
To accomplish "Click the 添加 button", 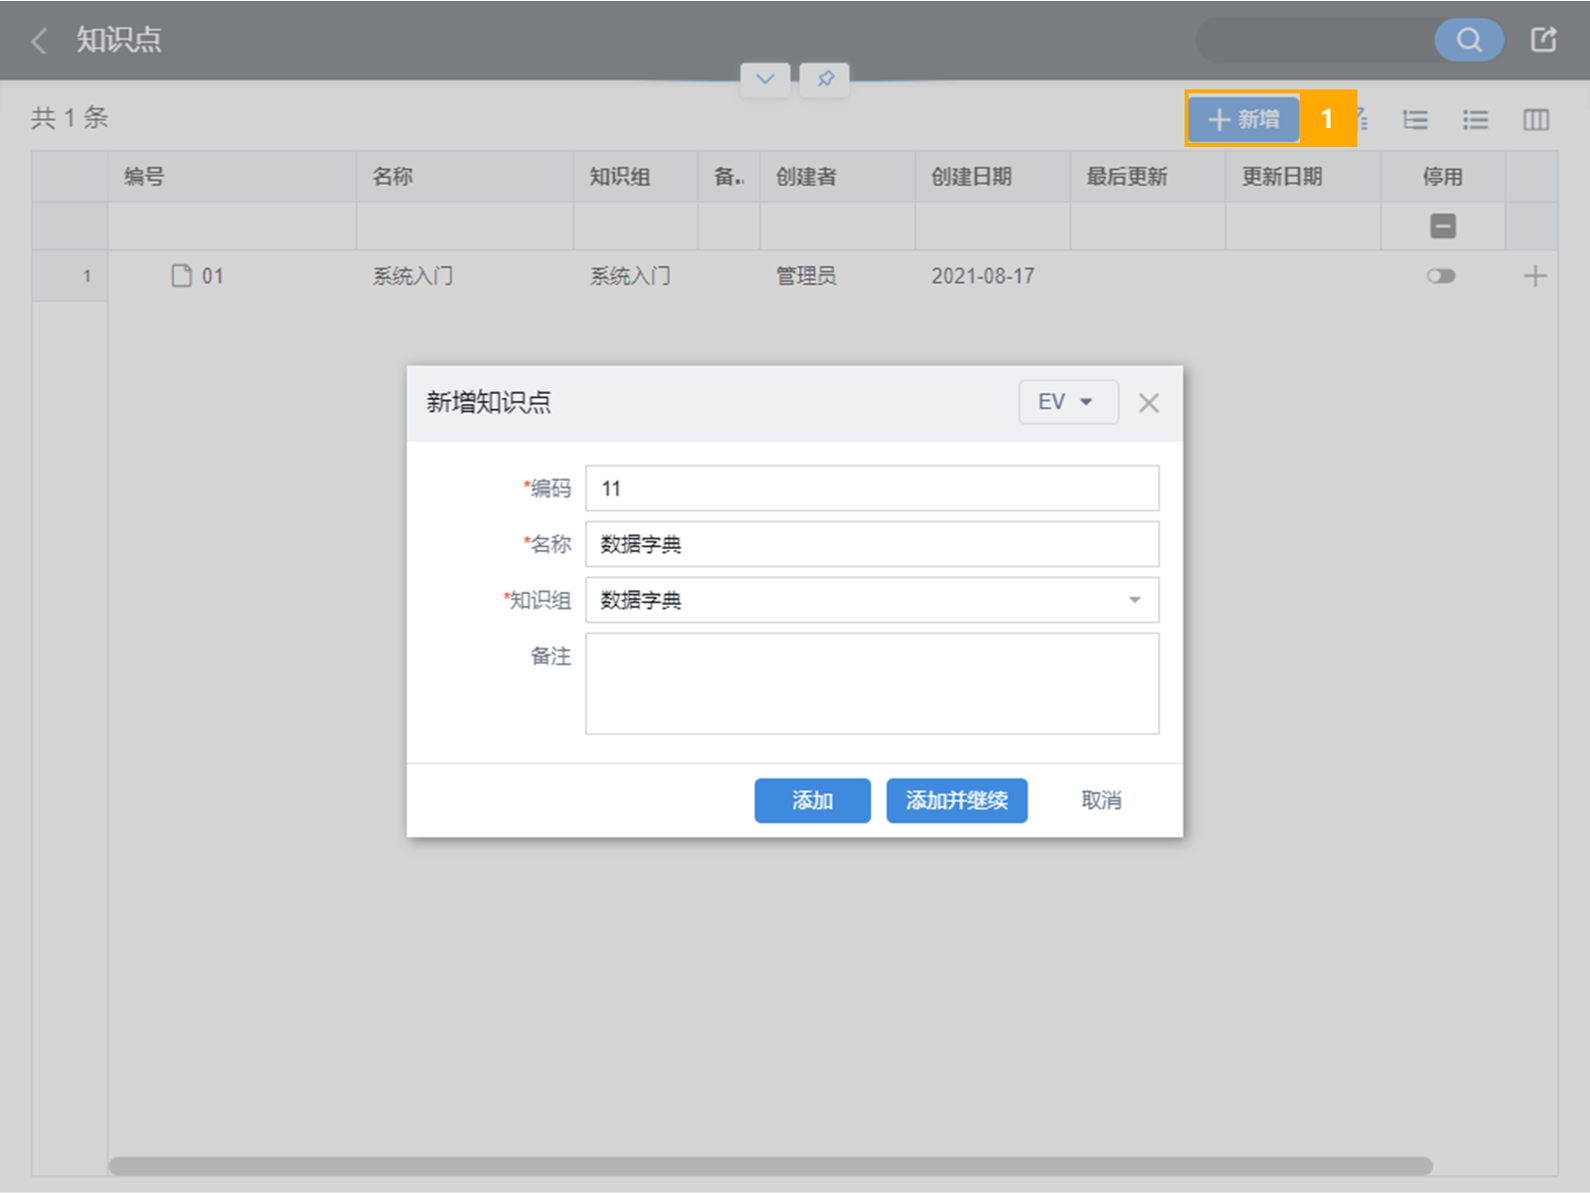I will tap(812, 800).
